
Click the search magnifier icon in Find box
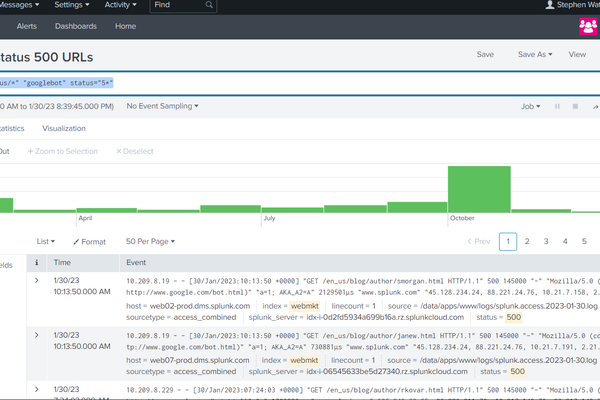(209, 5)
